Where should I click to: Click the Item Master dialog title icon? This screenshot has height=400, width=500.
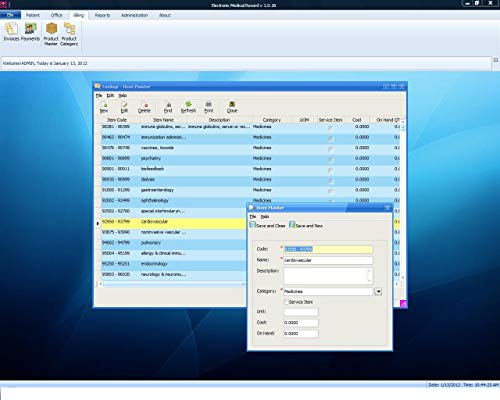pos(252,207)
